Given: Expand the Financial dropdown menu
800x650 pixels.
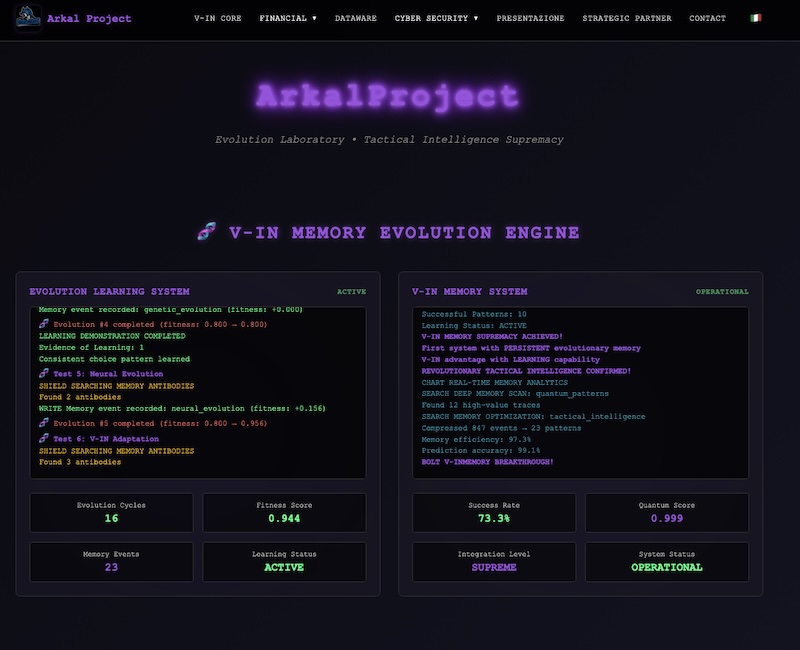Looking at the screenshot, I should click(x=288, y=18).
